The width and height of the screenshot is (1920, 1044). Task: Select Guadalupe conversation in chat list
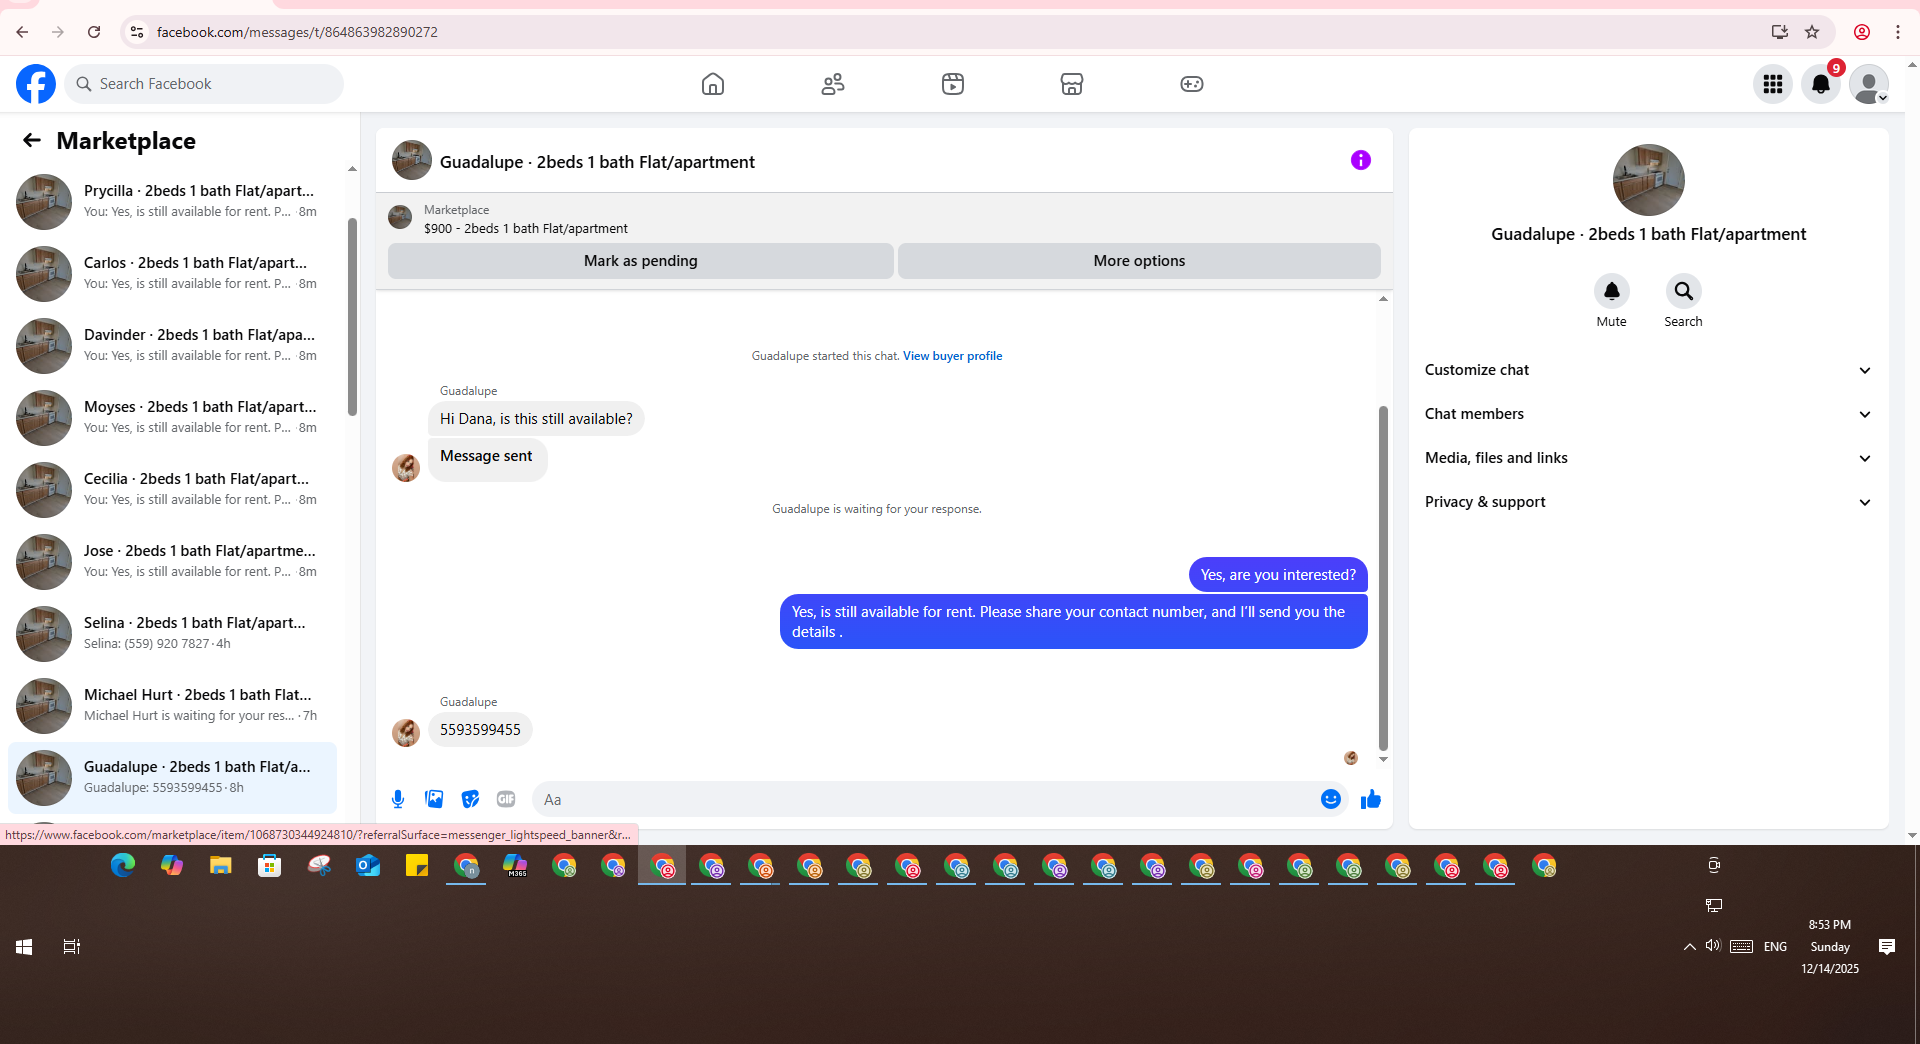pyautogui.click(x=172, y=777)
